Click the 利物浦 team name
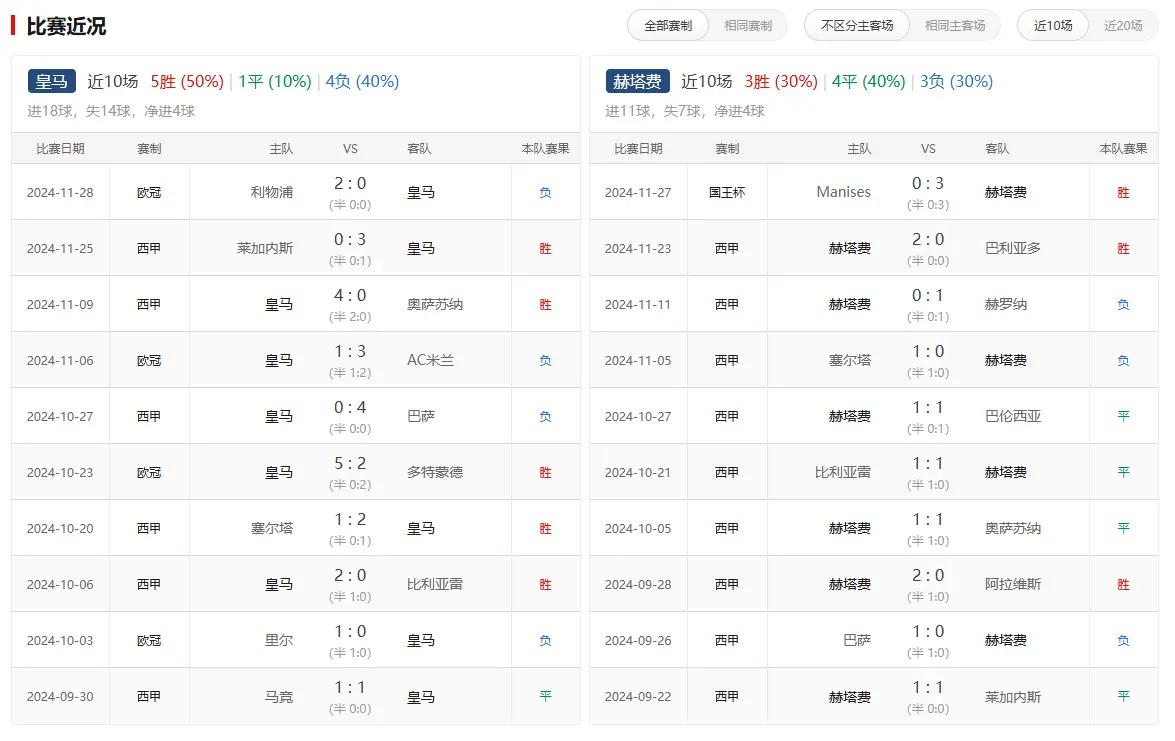The image size is (1175, 741). 271,193
